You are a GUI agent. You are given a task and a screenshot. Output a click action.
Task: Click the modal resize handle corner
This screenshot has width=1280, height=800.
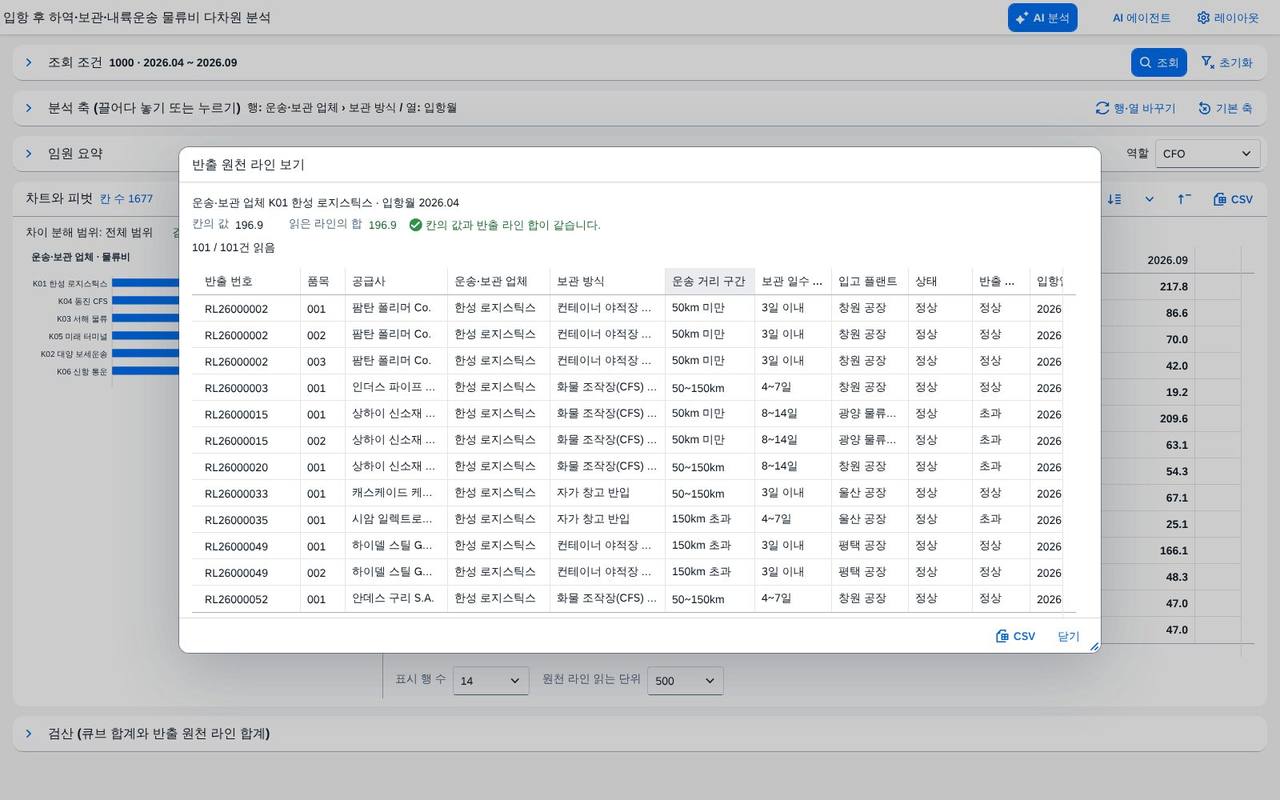[x=1094, y=647]
